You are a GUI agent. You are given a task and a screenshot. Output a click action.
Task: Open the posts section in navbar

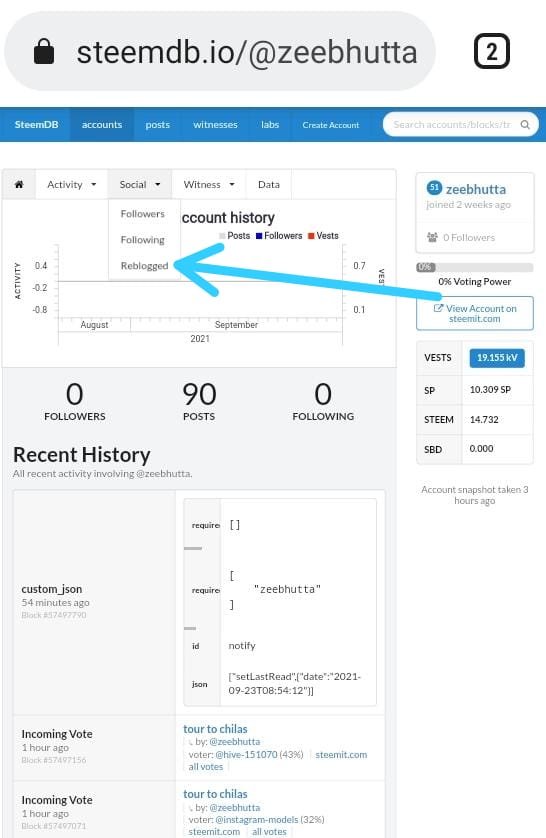click(158, 125)
